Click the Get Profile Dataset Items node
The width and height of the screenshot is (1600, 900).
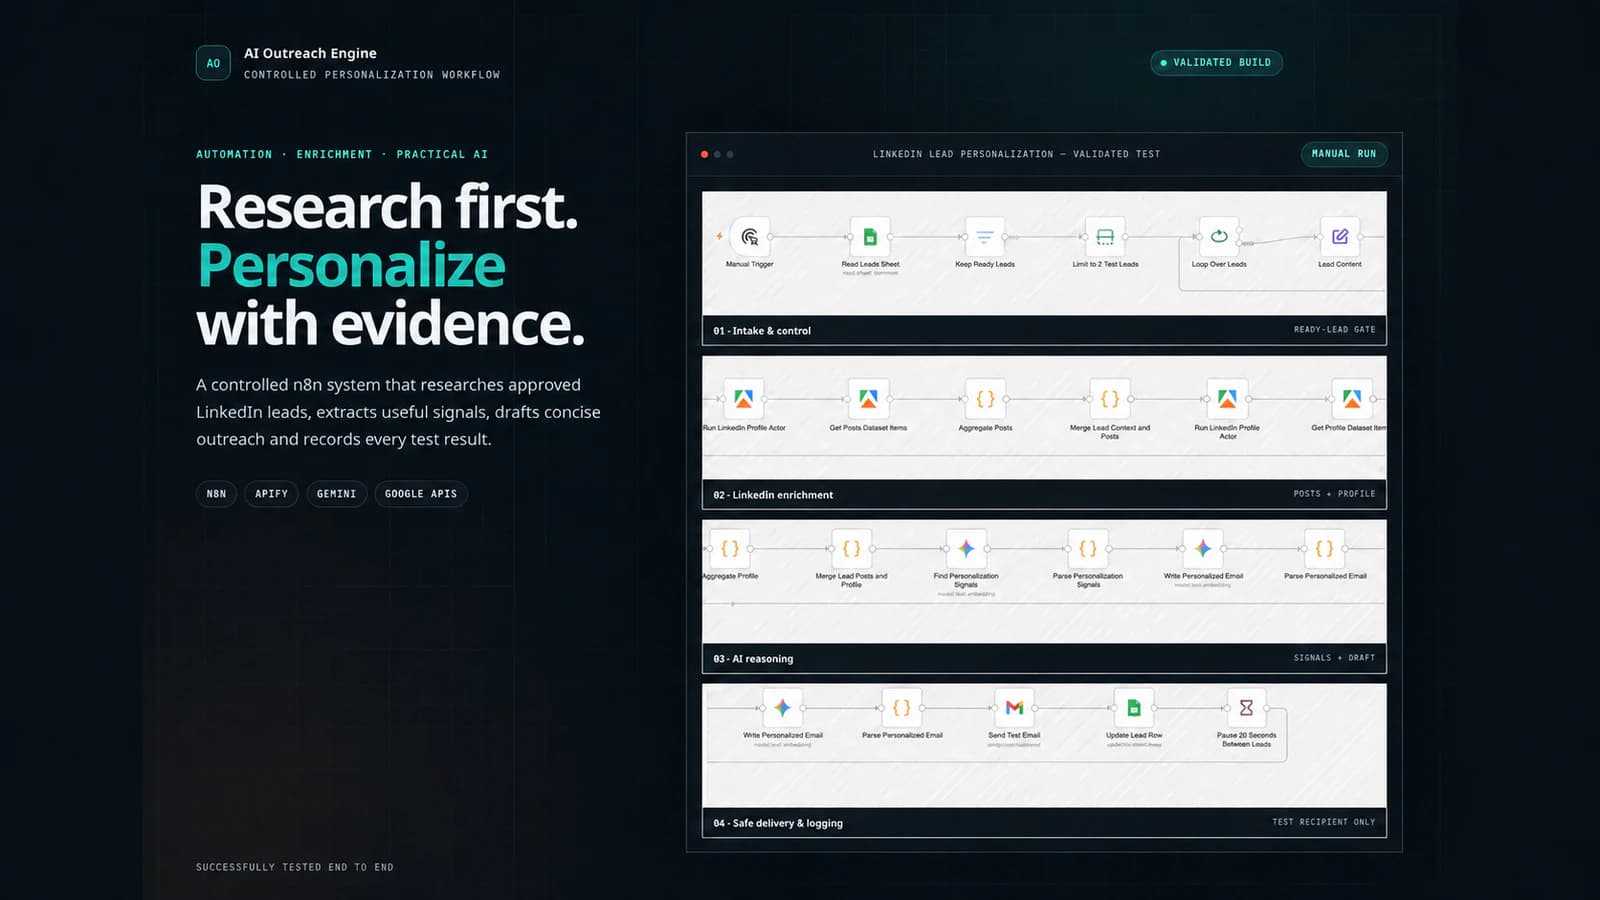click(1352, 399)
